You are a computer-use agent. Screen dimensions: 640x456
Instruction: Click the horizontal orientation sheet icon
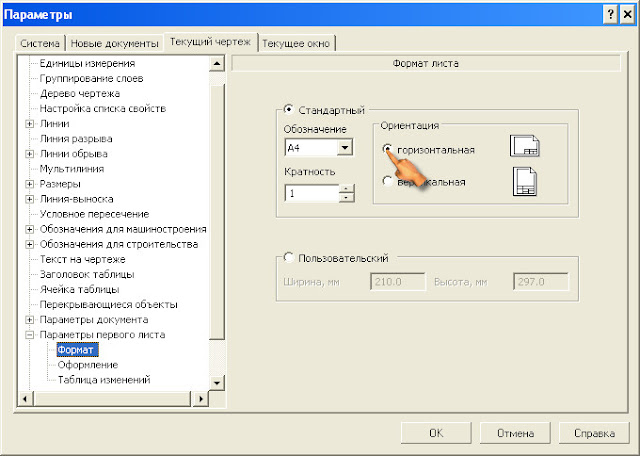pyautogui.click(x=525, y=146)
